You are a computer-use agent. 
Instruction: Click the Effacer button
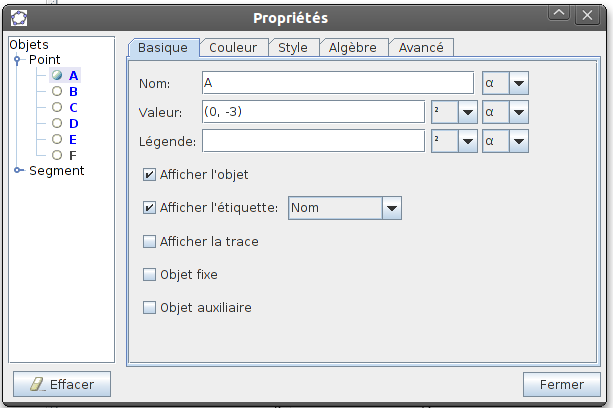[61, 384]
